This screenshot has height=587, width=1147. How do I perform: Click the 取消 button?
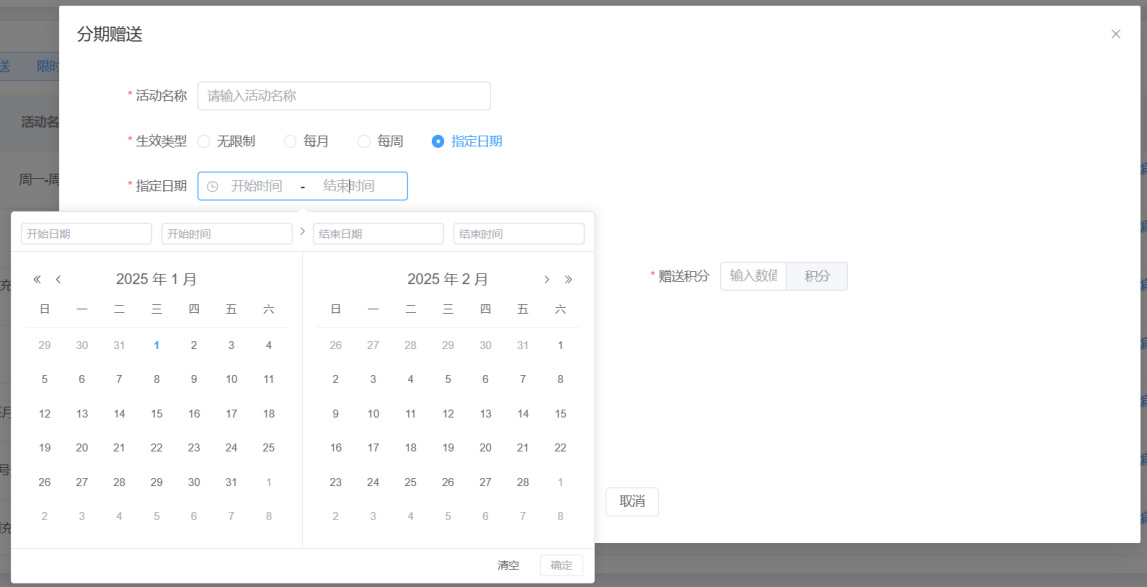click(x=632, y=501)
